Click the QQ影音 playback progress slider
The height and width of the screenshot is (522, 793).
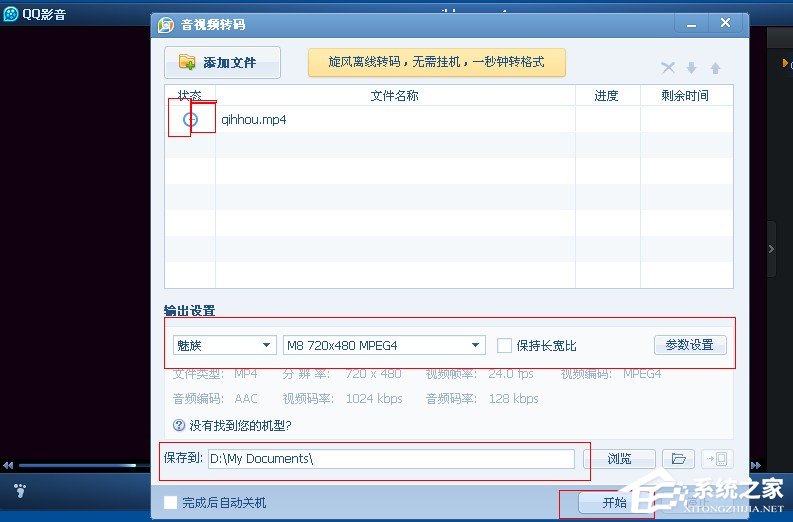[x=84, y=465]
